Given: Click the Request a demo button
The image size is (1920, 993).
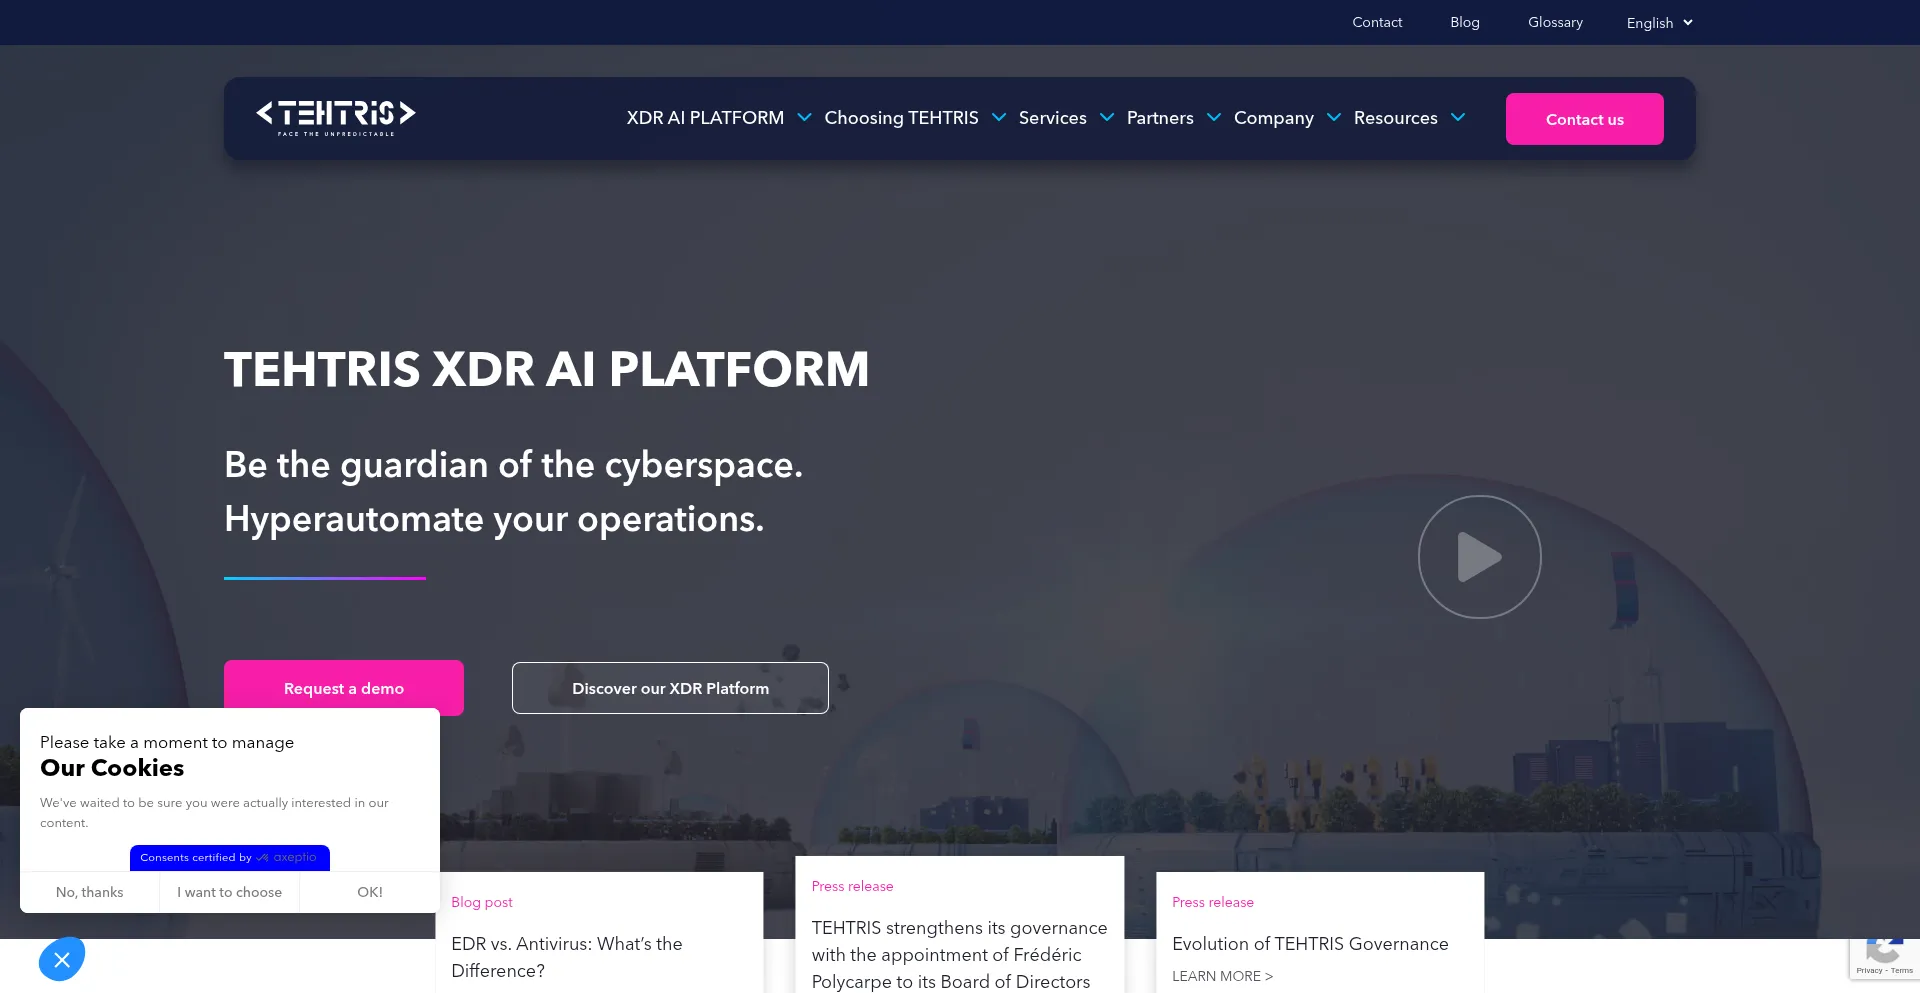Looking at the screenshot, I should (x=343, y=688).
